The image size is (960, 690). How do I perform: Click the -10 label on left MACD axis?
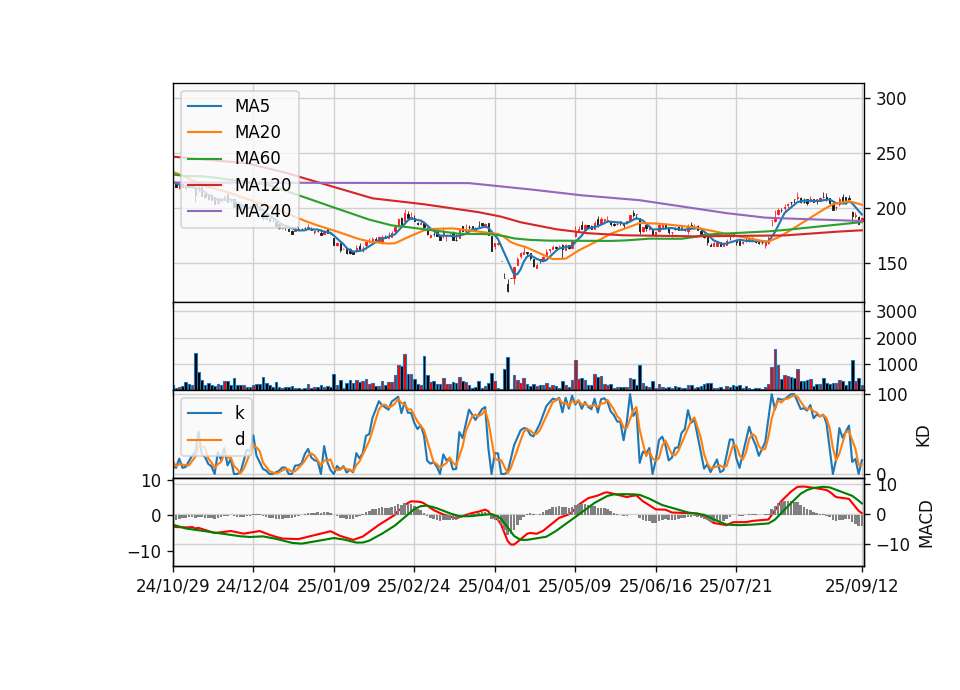click(x=144, y=552)
